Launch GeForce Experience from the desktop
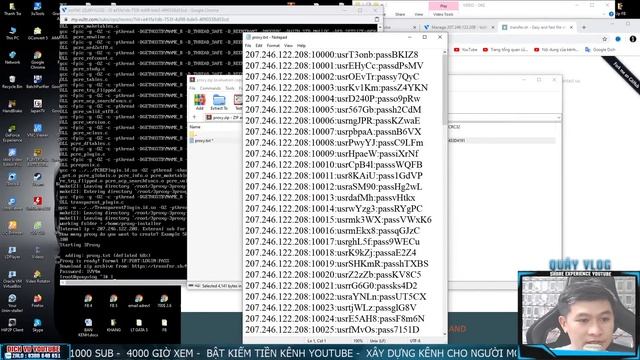This screenshot has height=360, width=640. tap(12, 133)
